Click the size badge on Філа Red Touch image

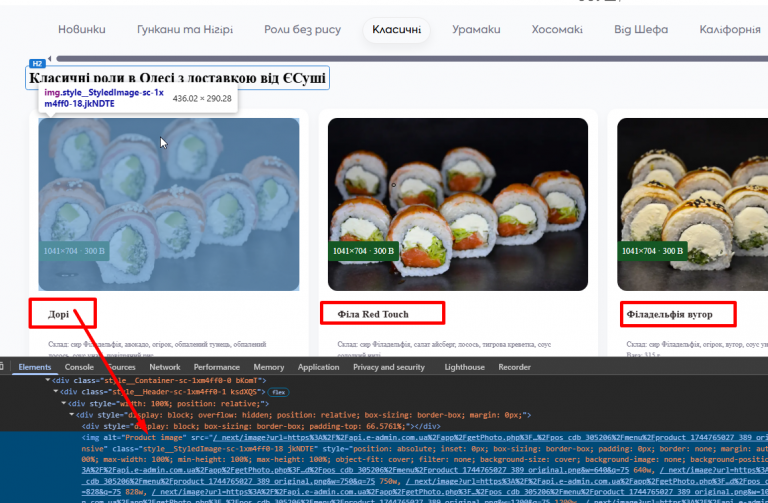pyautogui.click(x=363, y=251)
